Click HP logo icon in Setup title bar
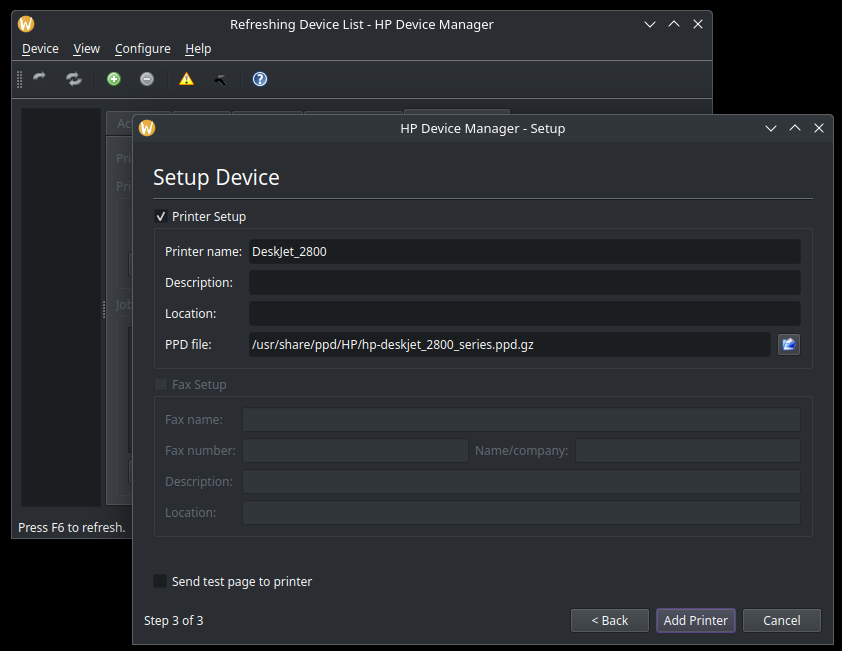 pyautogui.click(x=147, y=128)
